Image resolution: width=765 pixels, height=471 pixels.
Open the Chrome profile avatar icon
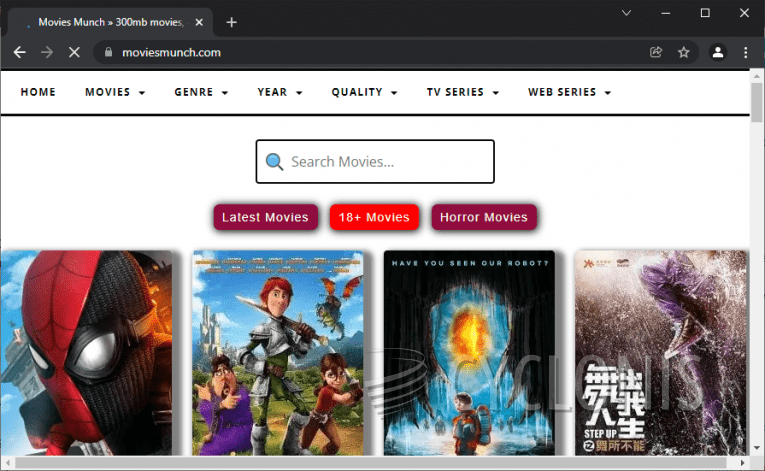pos(717,52)
